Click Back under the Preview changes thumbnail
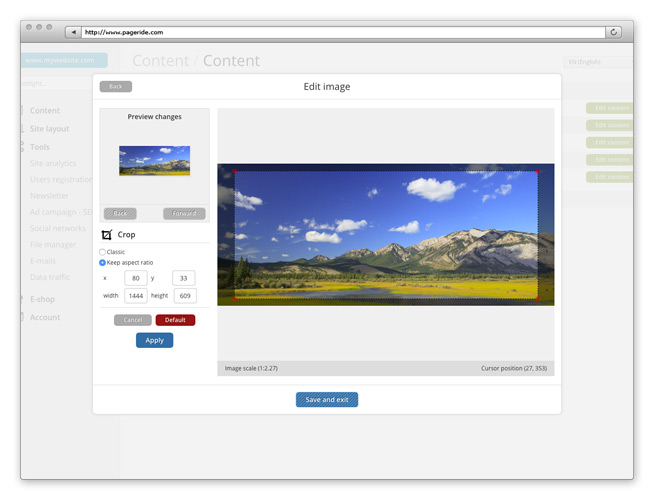 [120, 213]
